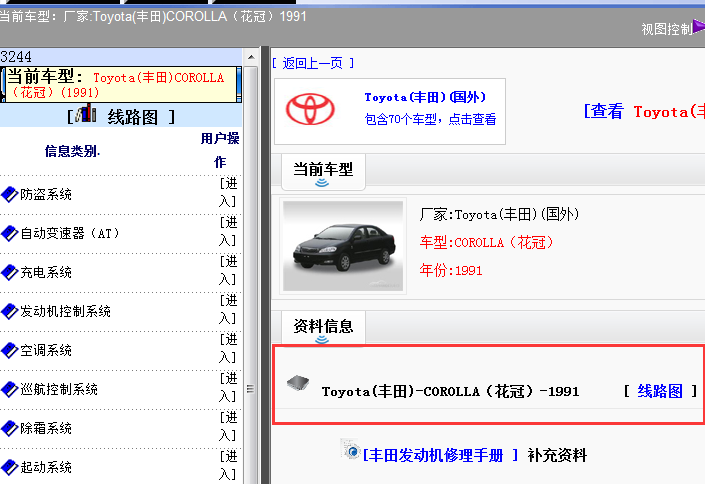Select the 资料信息 tab
This screenshot has width=705, height=484.
pyautogui.click(x=323, y=328)
